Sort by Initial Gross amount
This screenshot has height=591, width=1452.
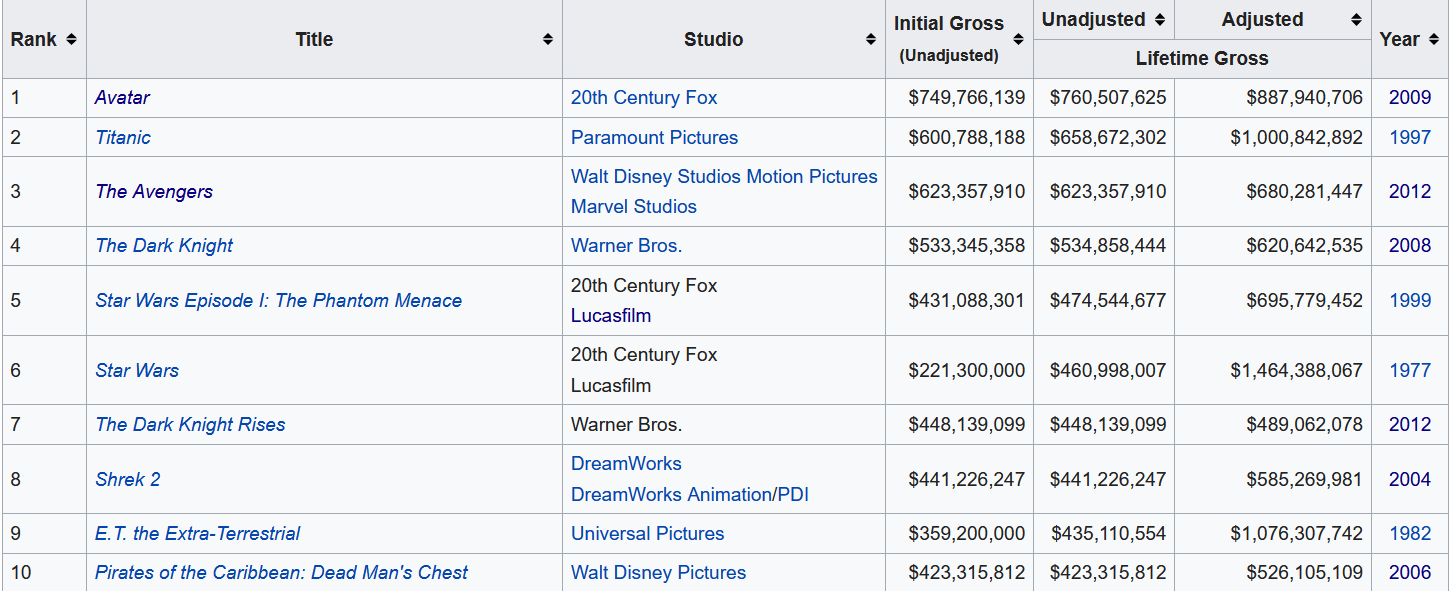[x=1017, y=39]
